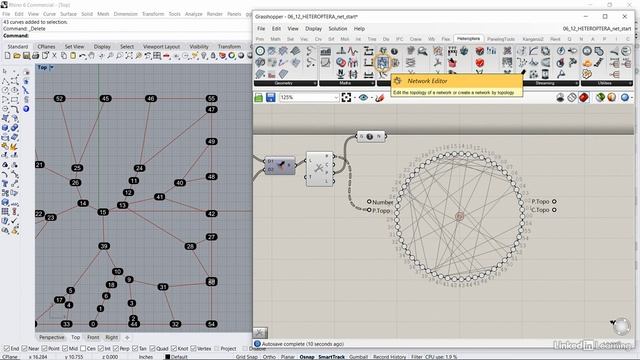Open the Default layer dropdown in status bar

coord(176,357)
